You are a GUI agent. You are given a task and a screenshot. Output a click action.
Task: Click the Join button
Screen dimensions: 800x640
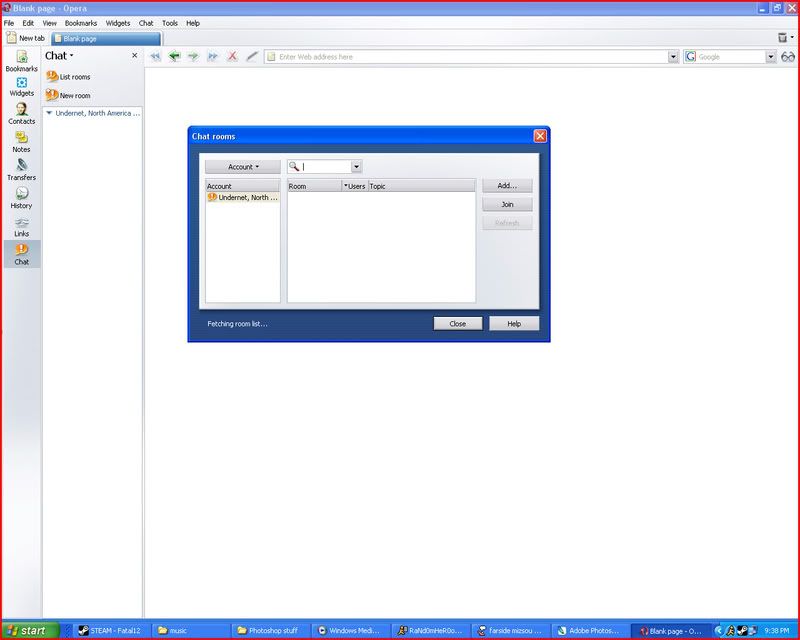point(507,204)
